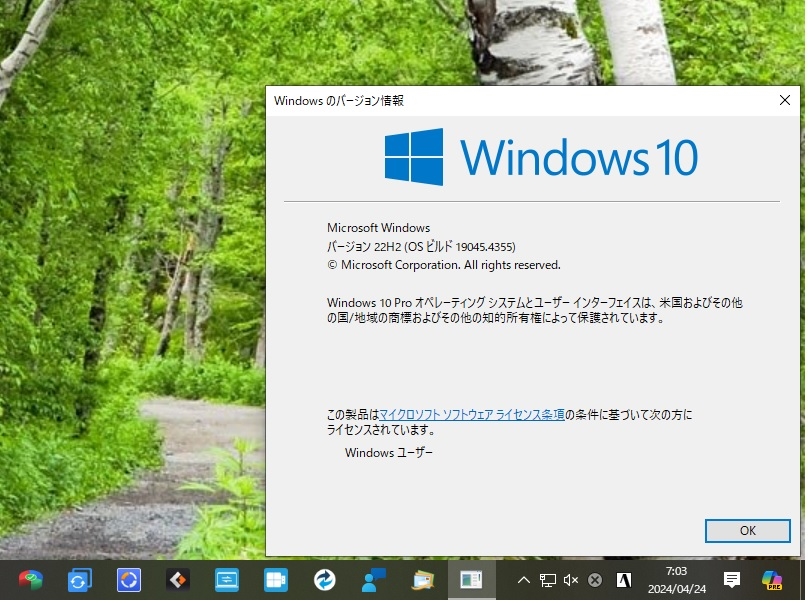The width and height of the screenshot is (808, 603).
Task: Click the muted speaker volume icon
Action: click(573, 582)
